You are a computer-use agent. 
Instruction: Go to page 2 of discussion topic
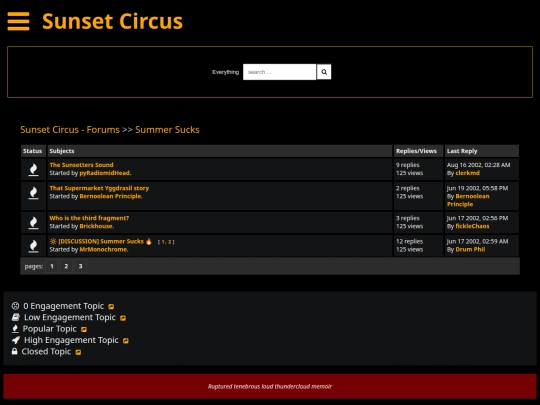[169, 242]
